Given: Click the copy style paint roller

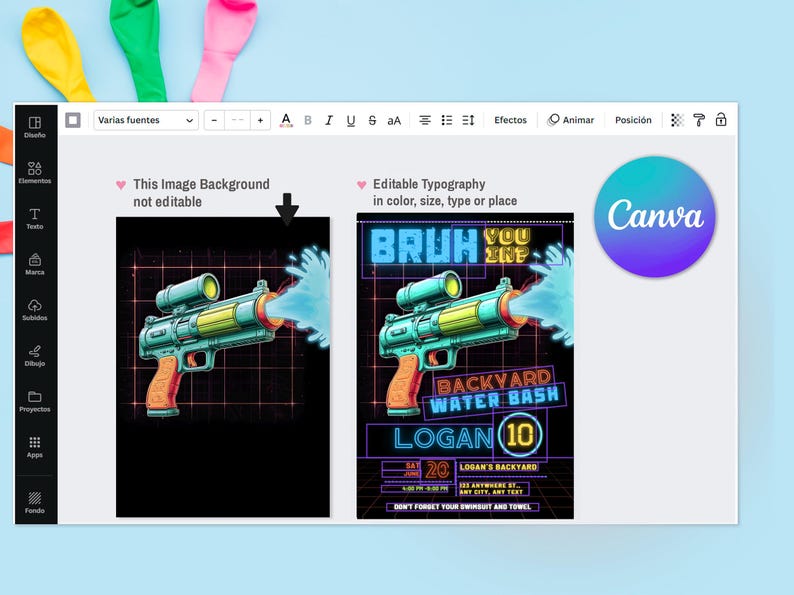Looking at the screenshot, I should point(699,120).
